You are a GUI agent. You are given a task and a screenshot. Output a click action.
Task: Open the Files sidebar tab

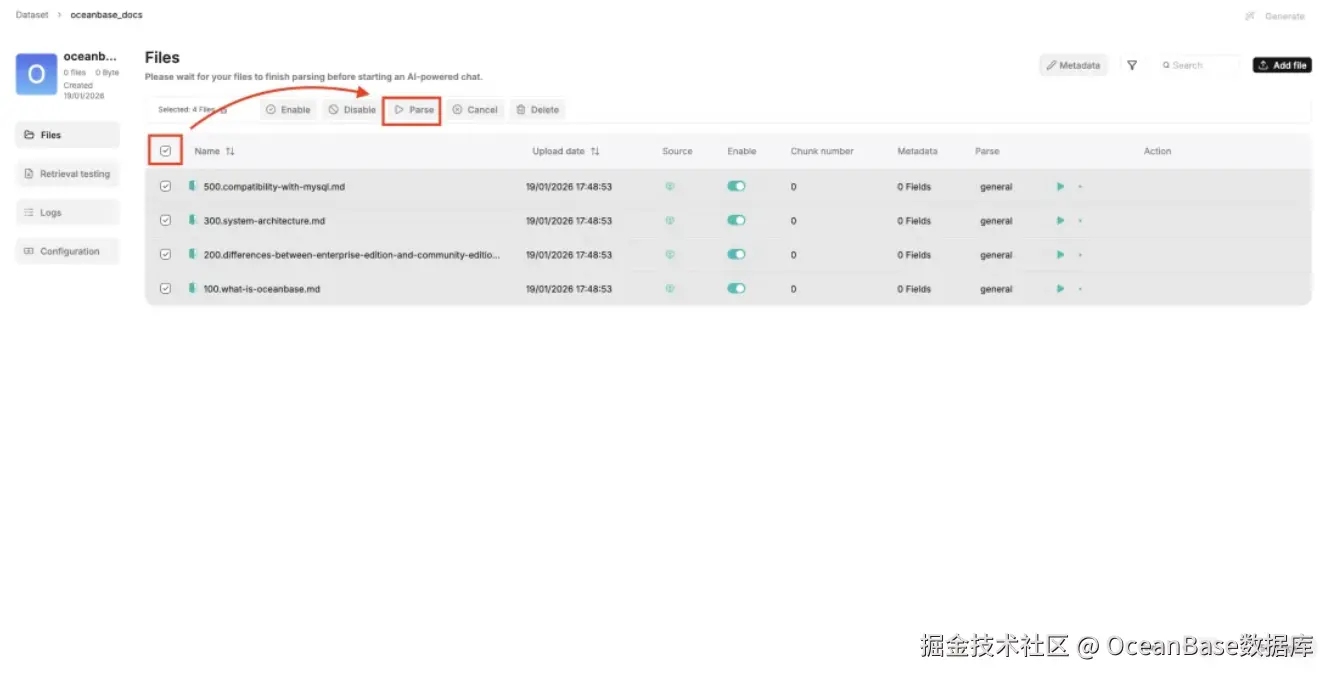coord(67,135)
